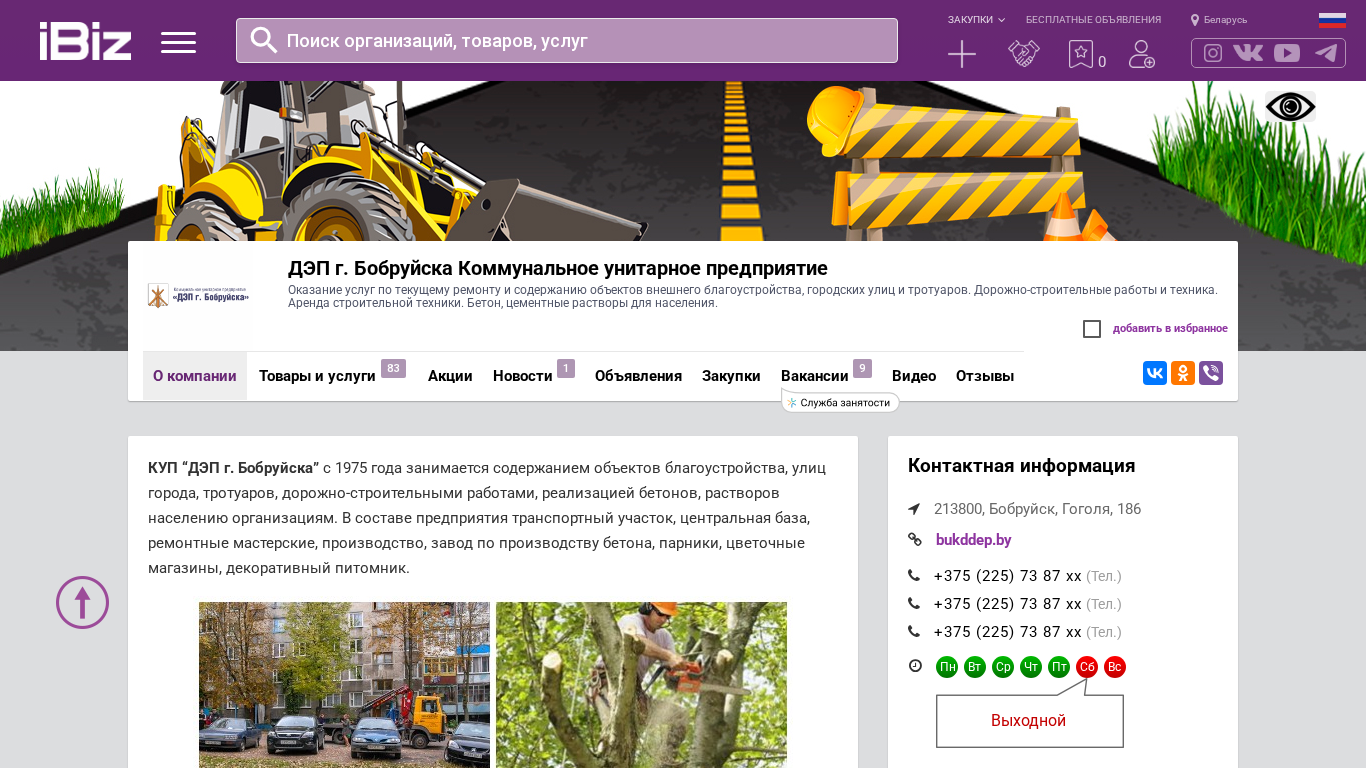Click the ДЭП г. Бобруйска company logo

[x=198, y=295]
